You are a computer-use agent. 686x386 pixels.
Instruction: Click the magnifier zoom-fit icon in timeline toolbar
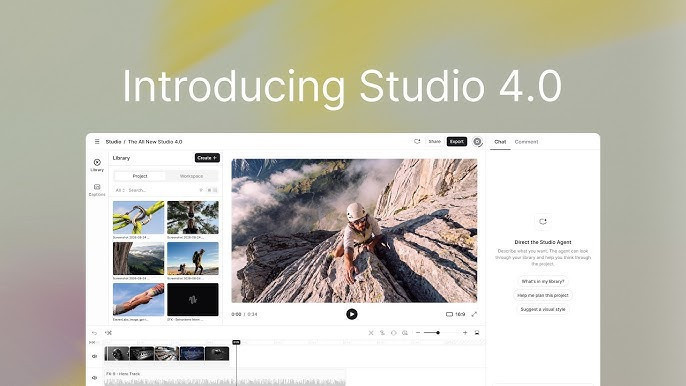pos(405,333)
